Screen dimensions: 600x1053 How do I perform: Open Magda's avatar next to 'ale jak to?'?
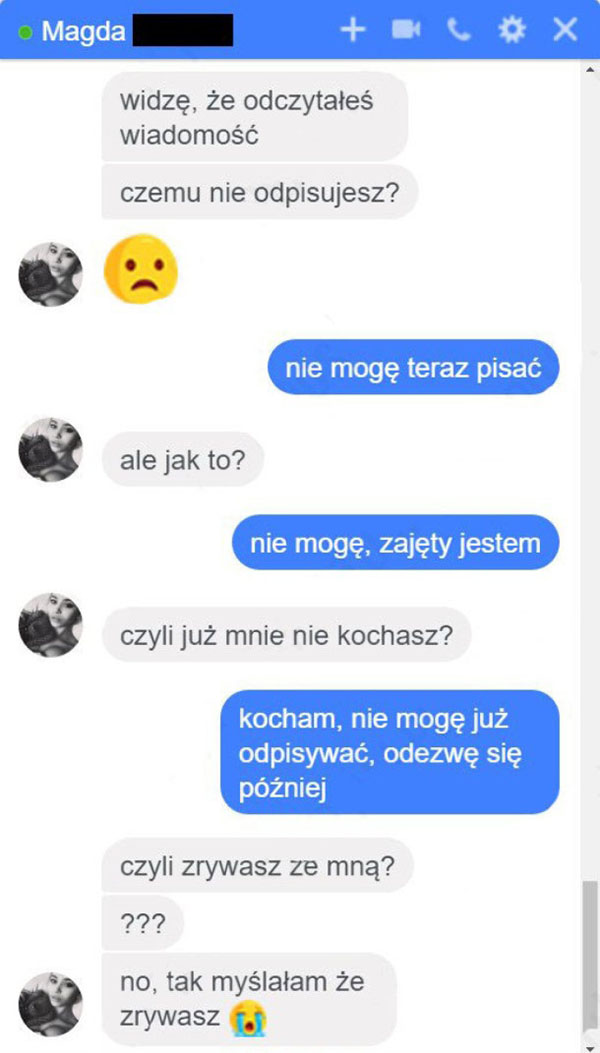(x=50, y=449)
